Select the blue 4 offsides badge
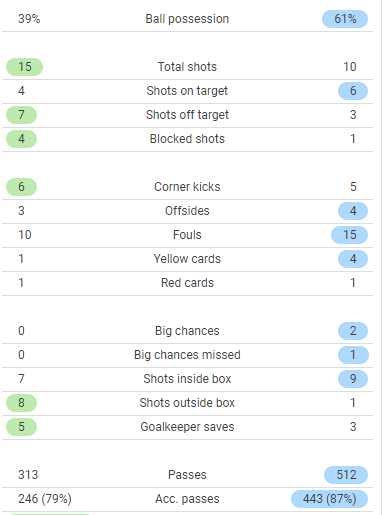The image size is (385, 515). click(353, 211)
